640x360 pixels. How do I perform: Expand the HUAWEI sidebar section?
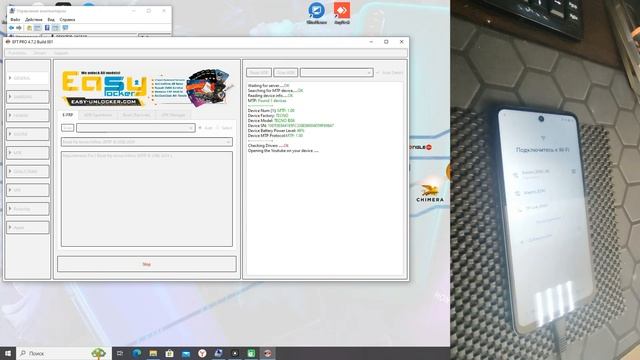[x=27, y=116]
